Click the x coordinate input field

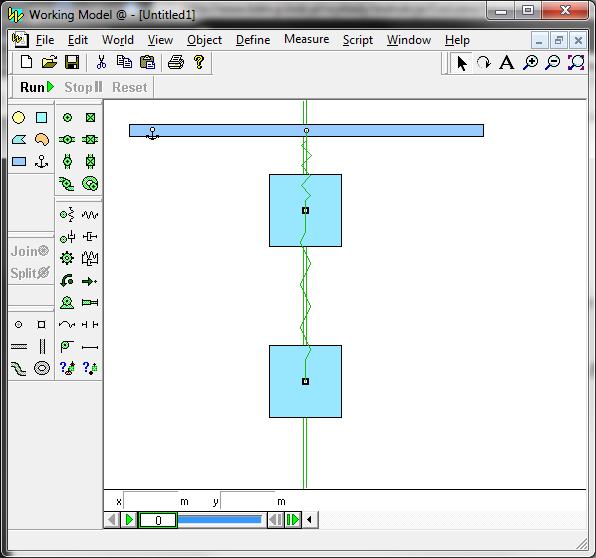(150, 501)
